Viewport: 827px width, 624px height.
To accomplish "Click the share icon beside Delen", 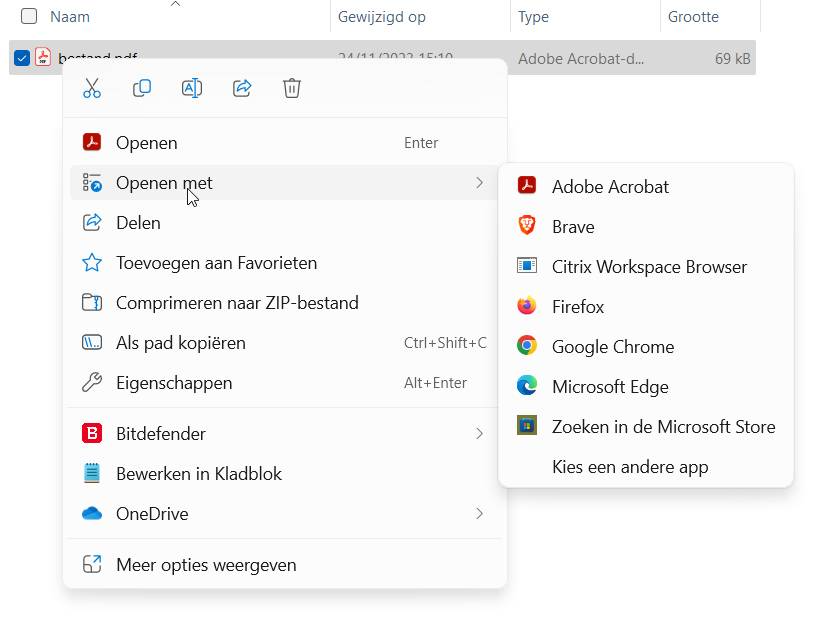I will 92,223.
